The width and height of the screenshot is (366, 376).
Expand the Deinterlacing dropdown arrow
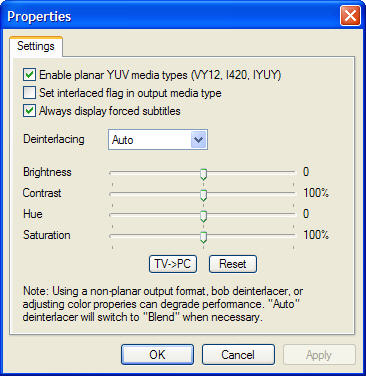(x=199, y=139)
